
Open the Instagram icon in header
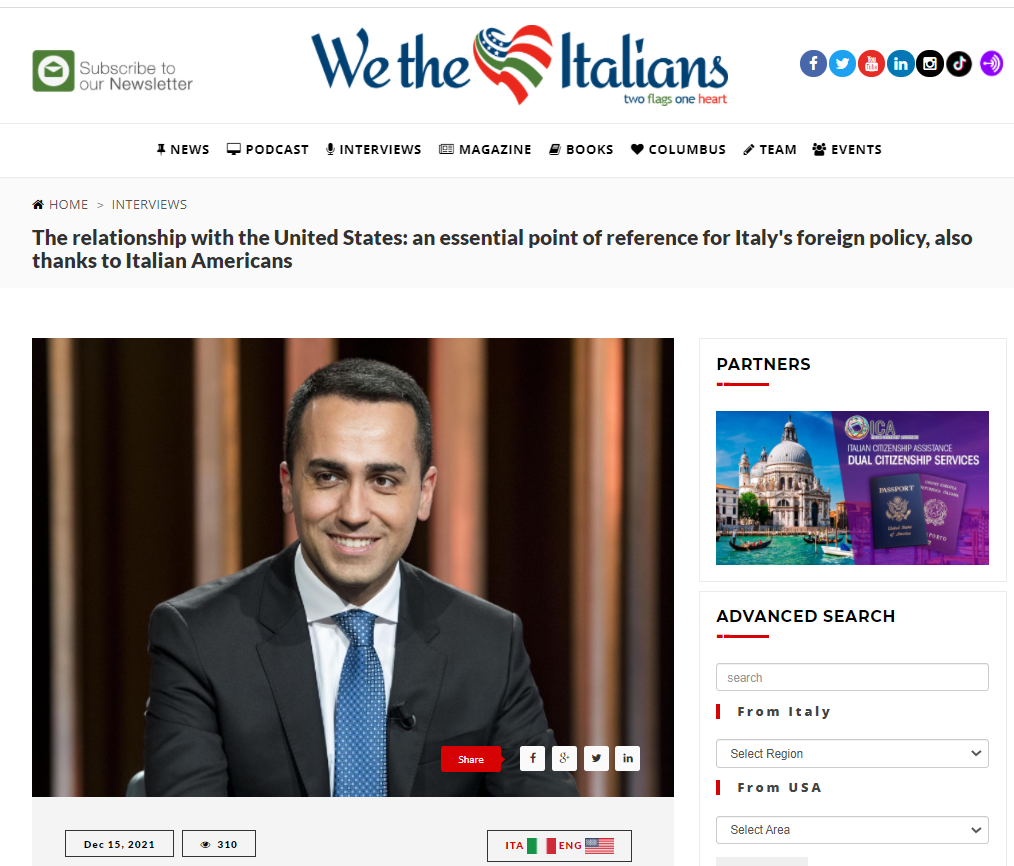click(930, 63)
